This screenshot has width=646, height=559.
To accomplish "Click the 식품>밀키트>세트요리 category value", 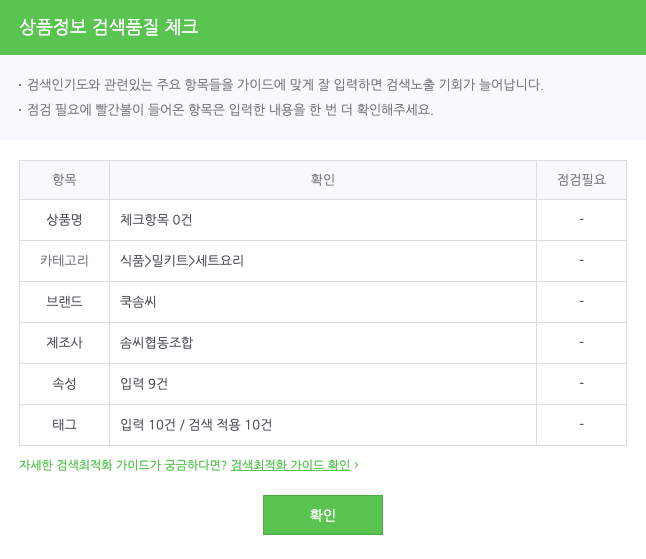I will tap(182, 260).
